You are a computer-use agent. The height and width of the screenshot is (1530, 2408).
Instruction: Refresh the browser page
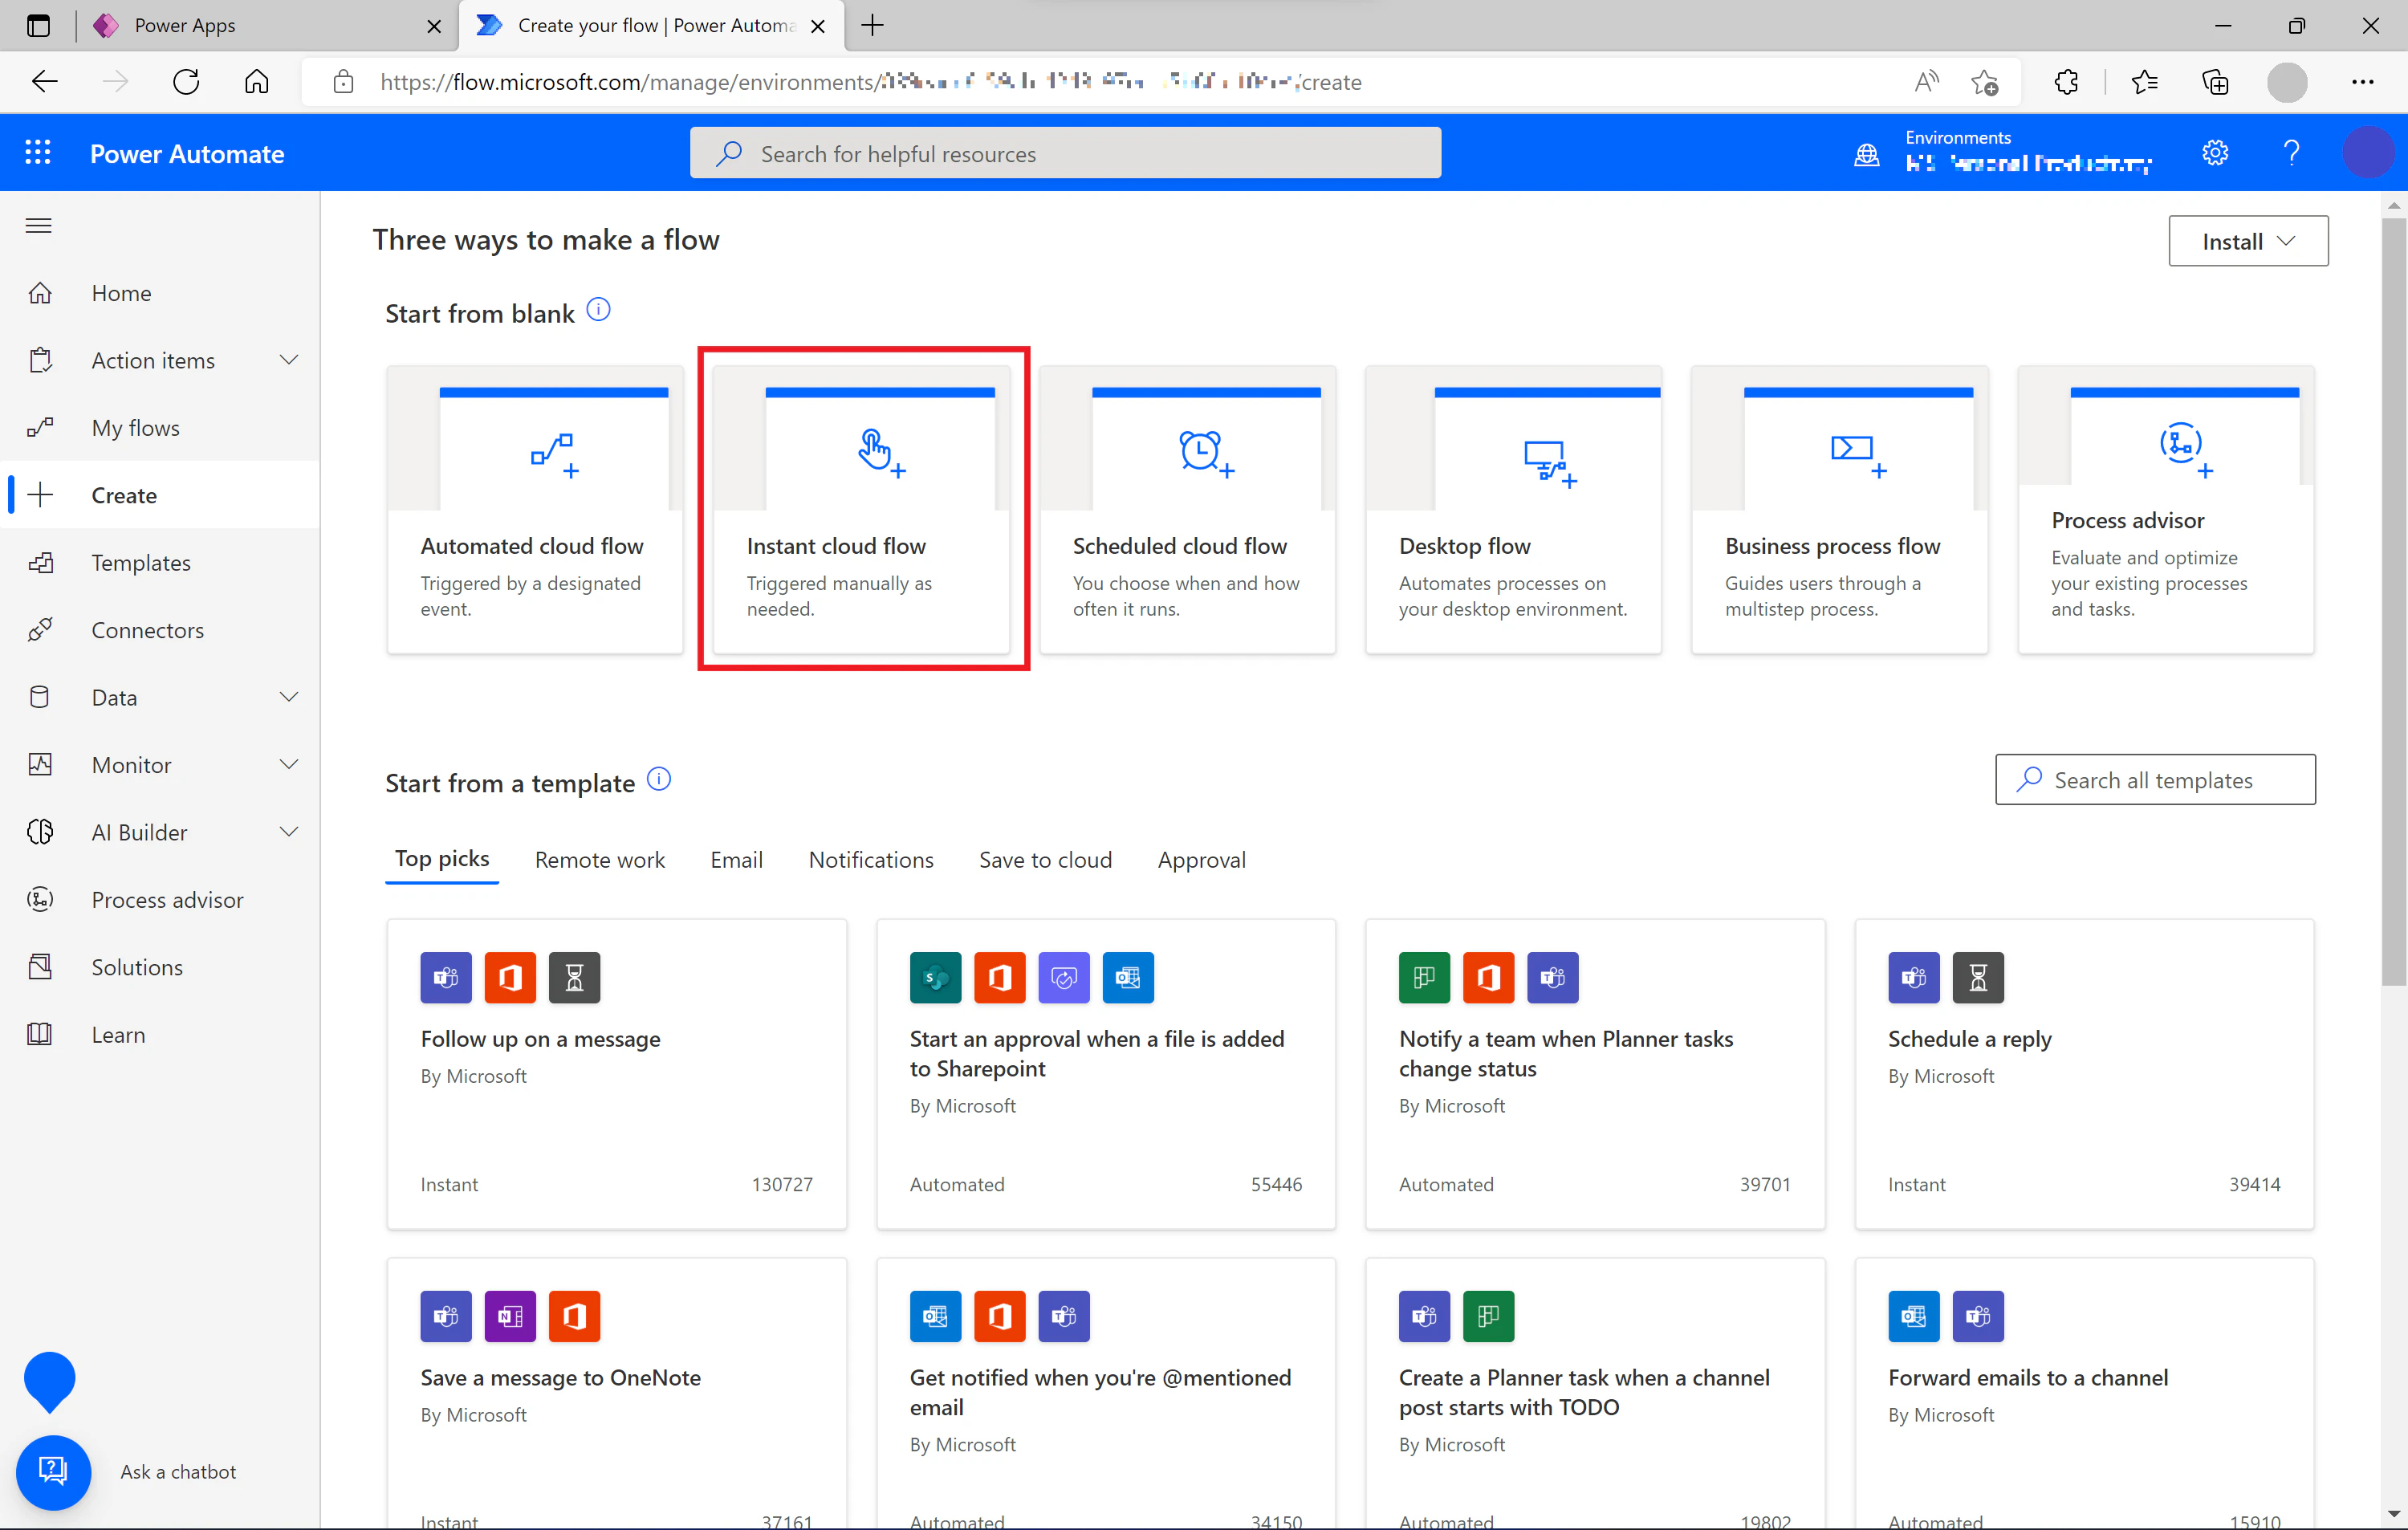coord(186,82)
